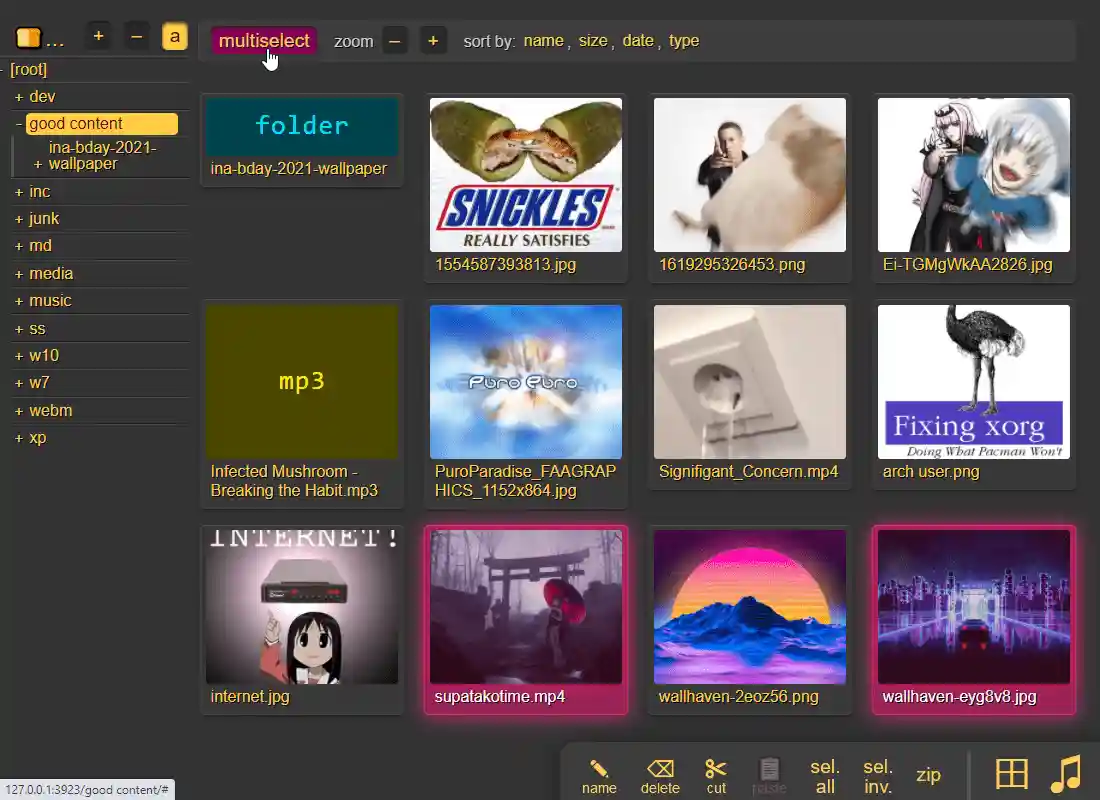The height and width of the screenshot is (800, 1100).
Task: Collapse the good content folder
Action: pyautogui.click(x=20, y=123)
